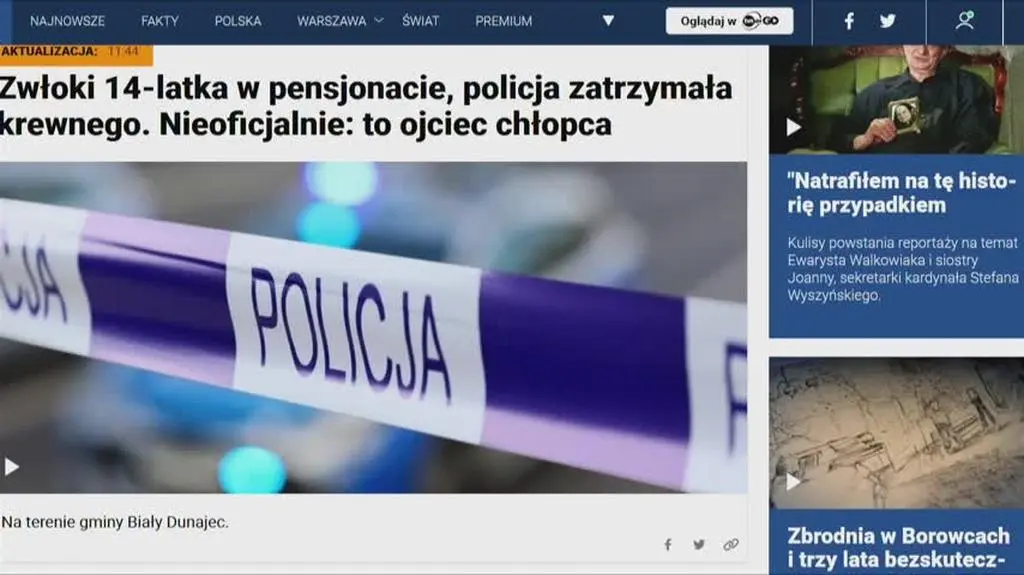Click the user account icon
Screen dimensions: 1024x575
click(964, 21)
